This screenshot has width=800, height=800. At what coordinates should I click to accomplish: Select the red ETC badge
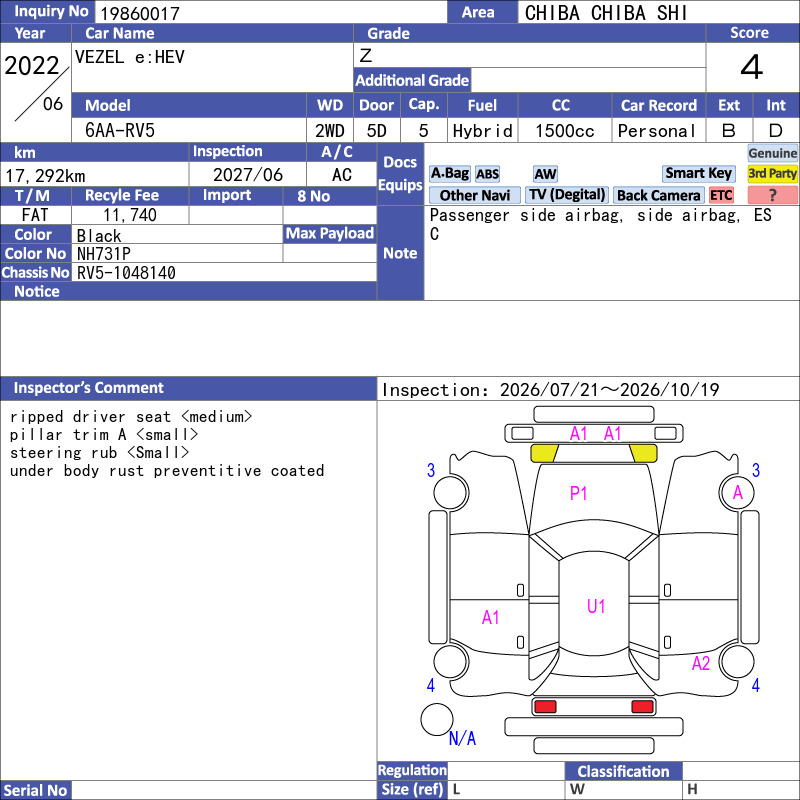[721, 195]
